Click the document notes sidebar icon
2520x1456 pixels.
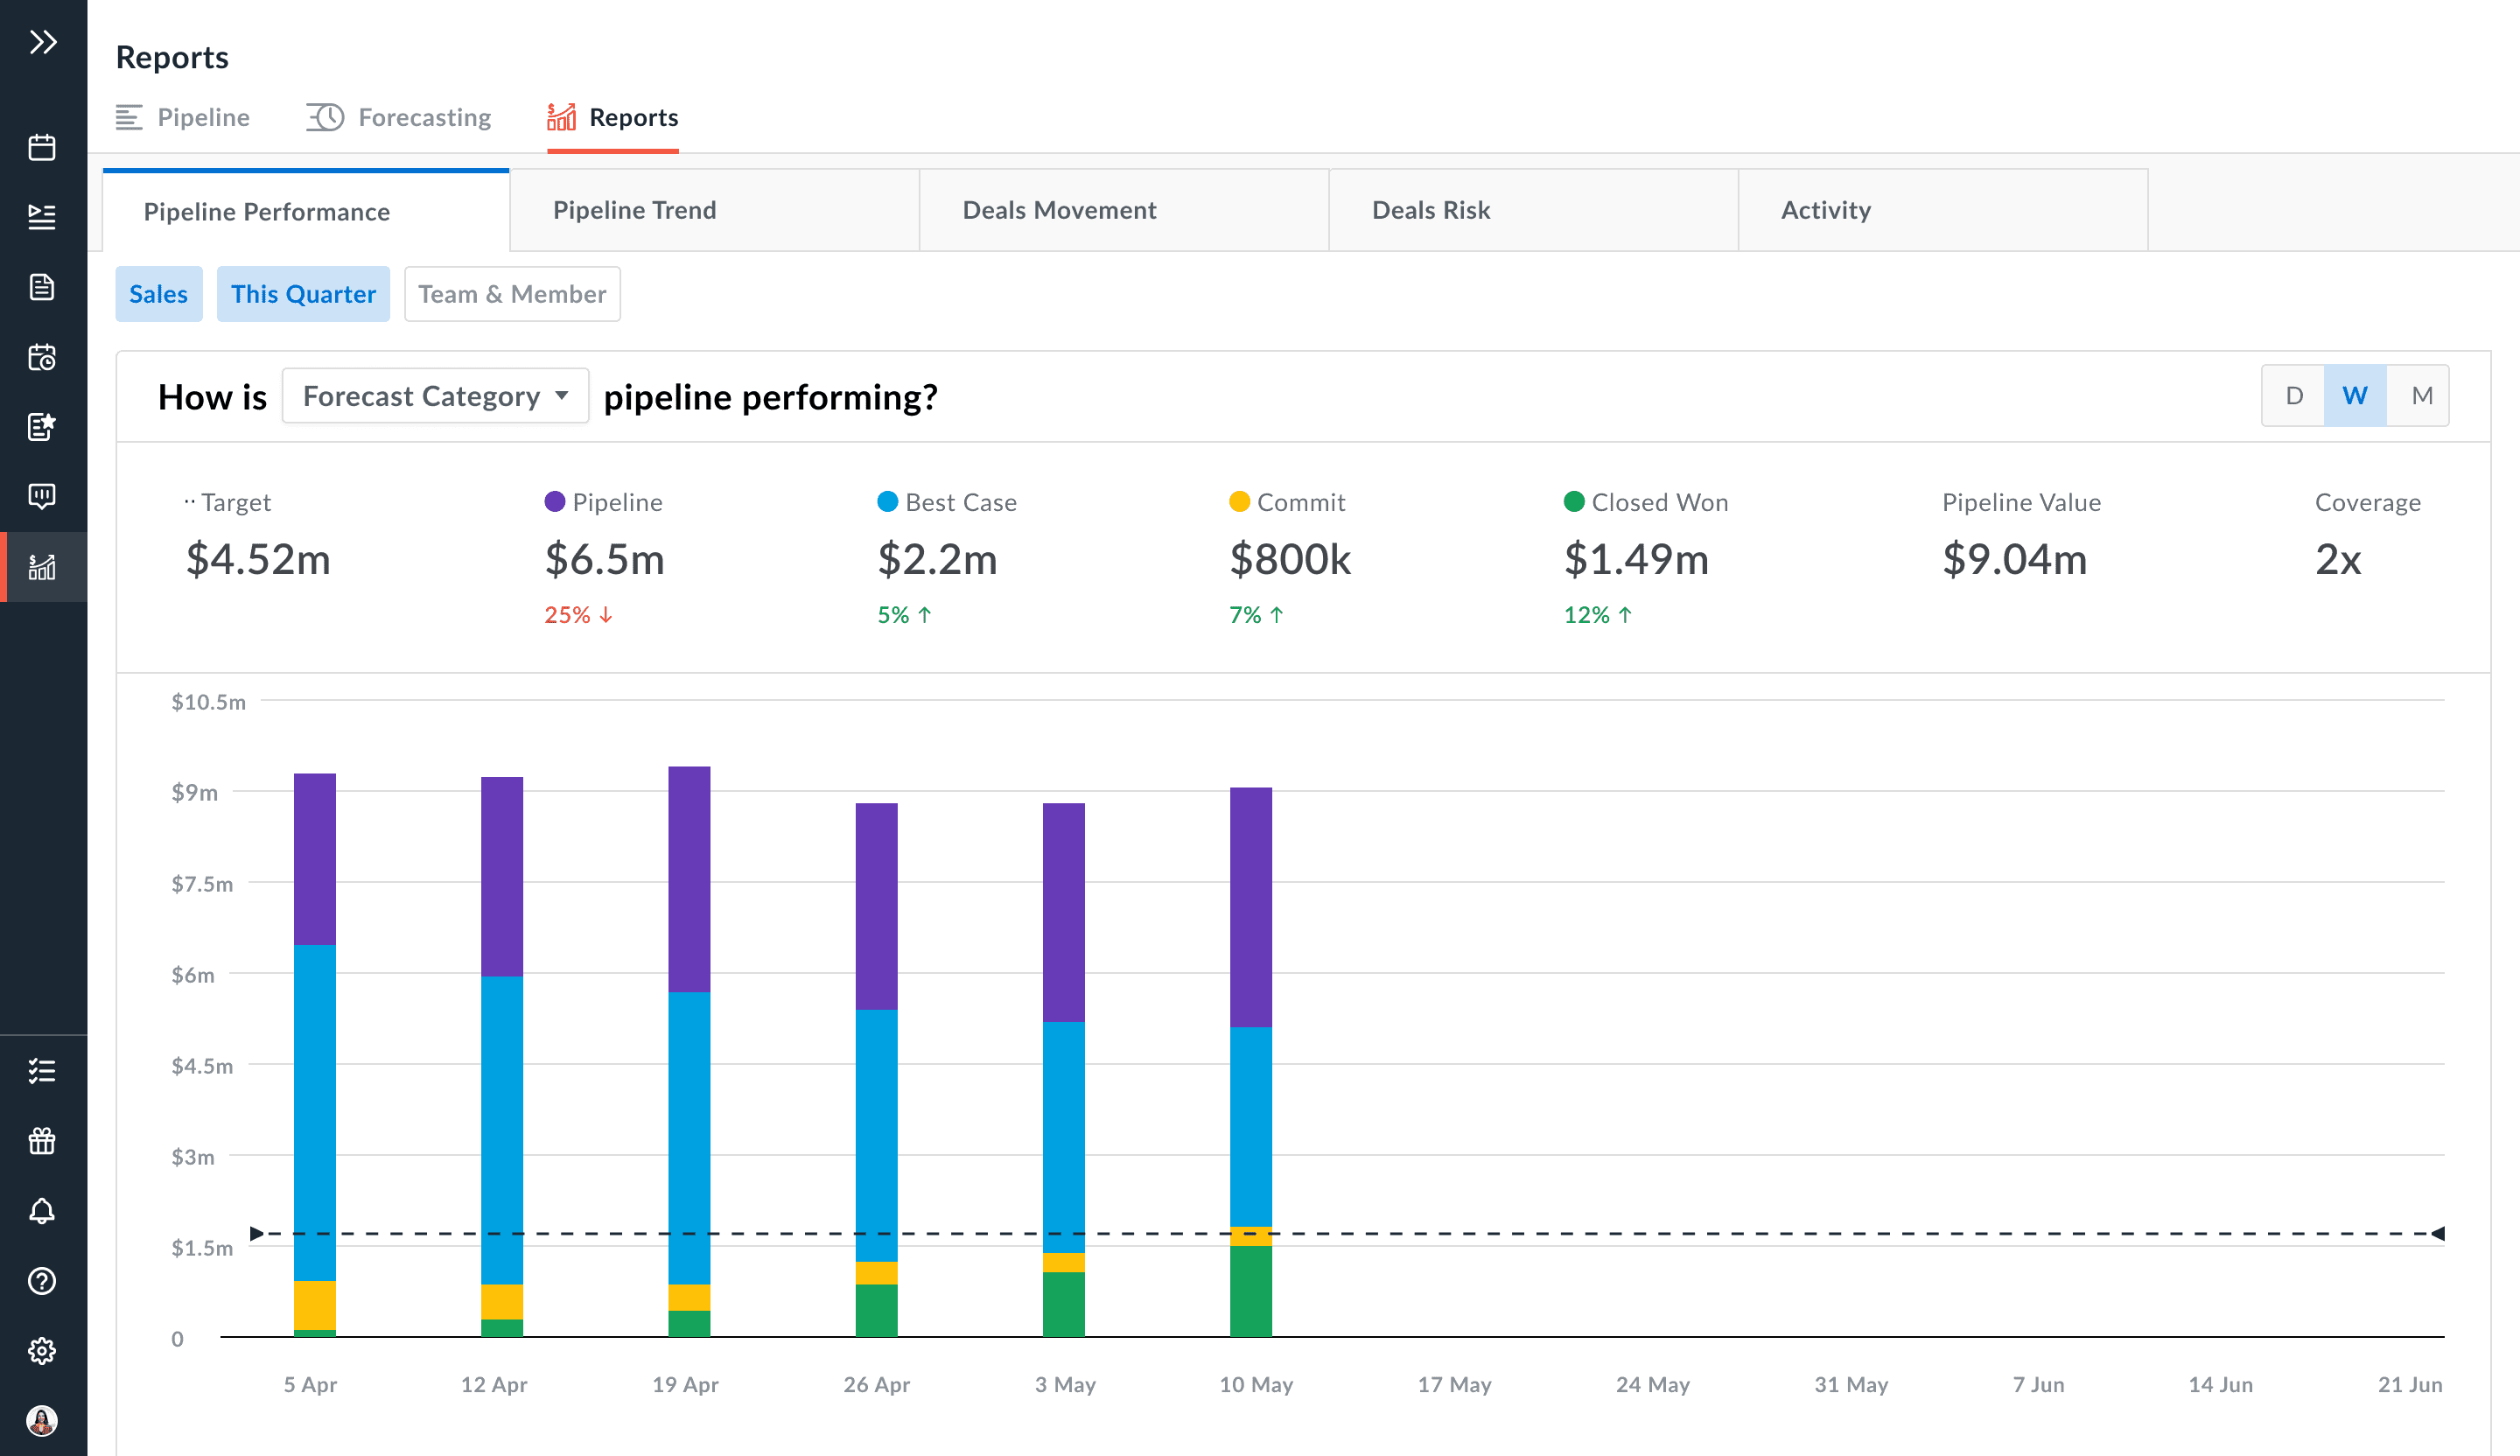pos(42,288)
